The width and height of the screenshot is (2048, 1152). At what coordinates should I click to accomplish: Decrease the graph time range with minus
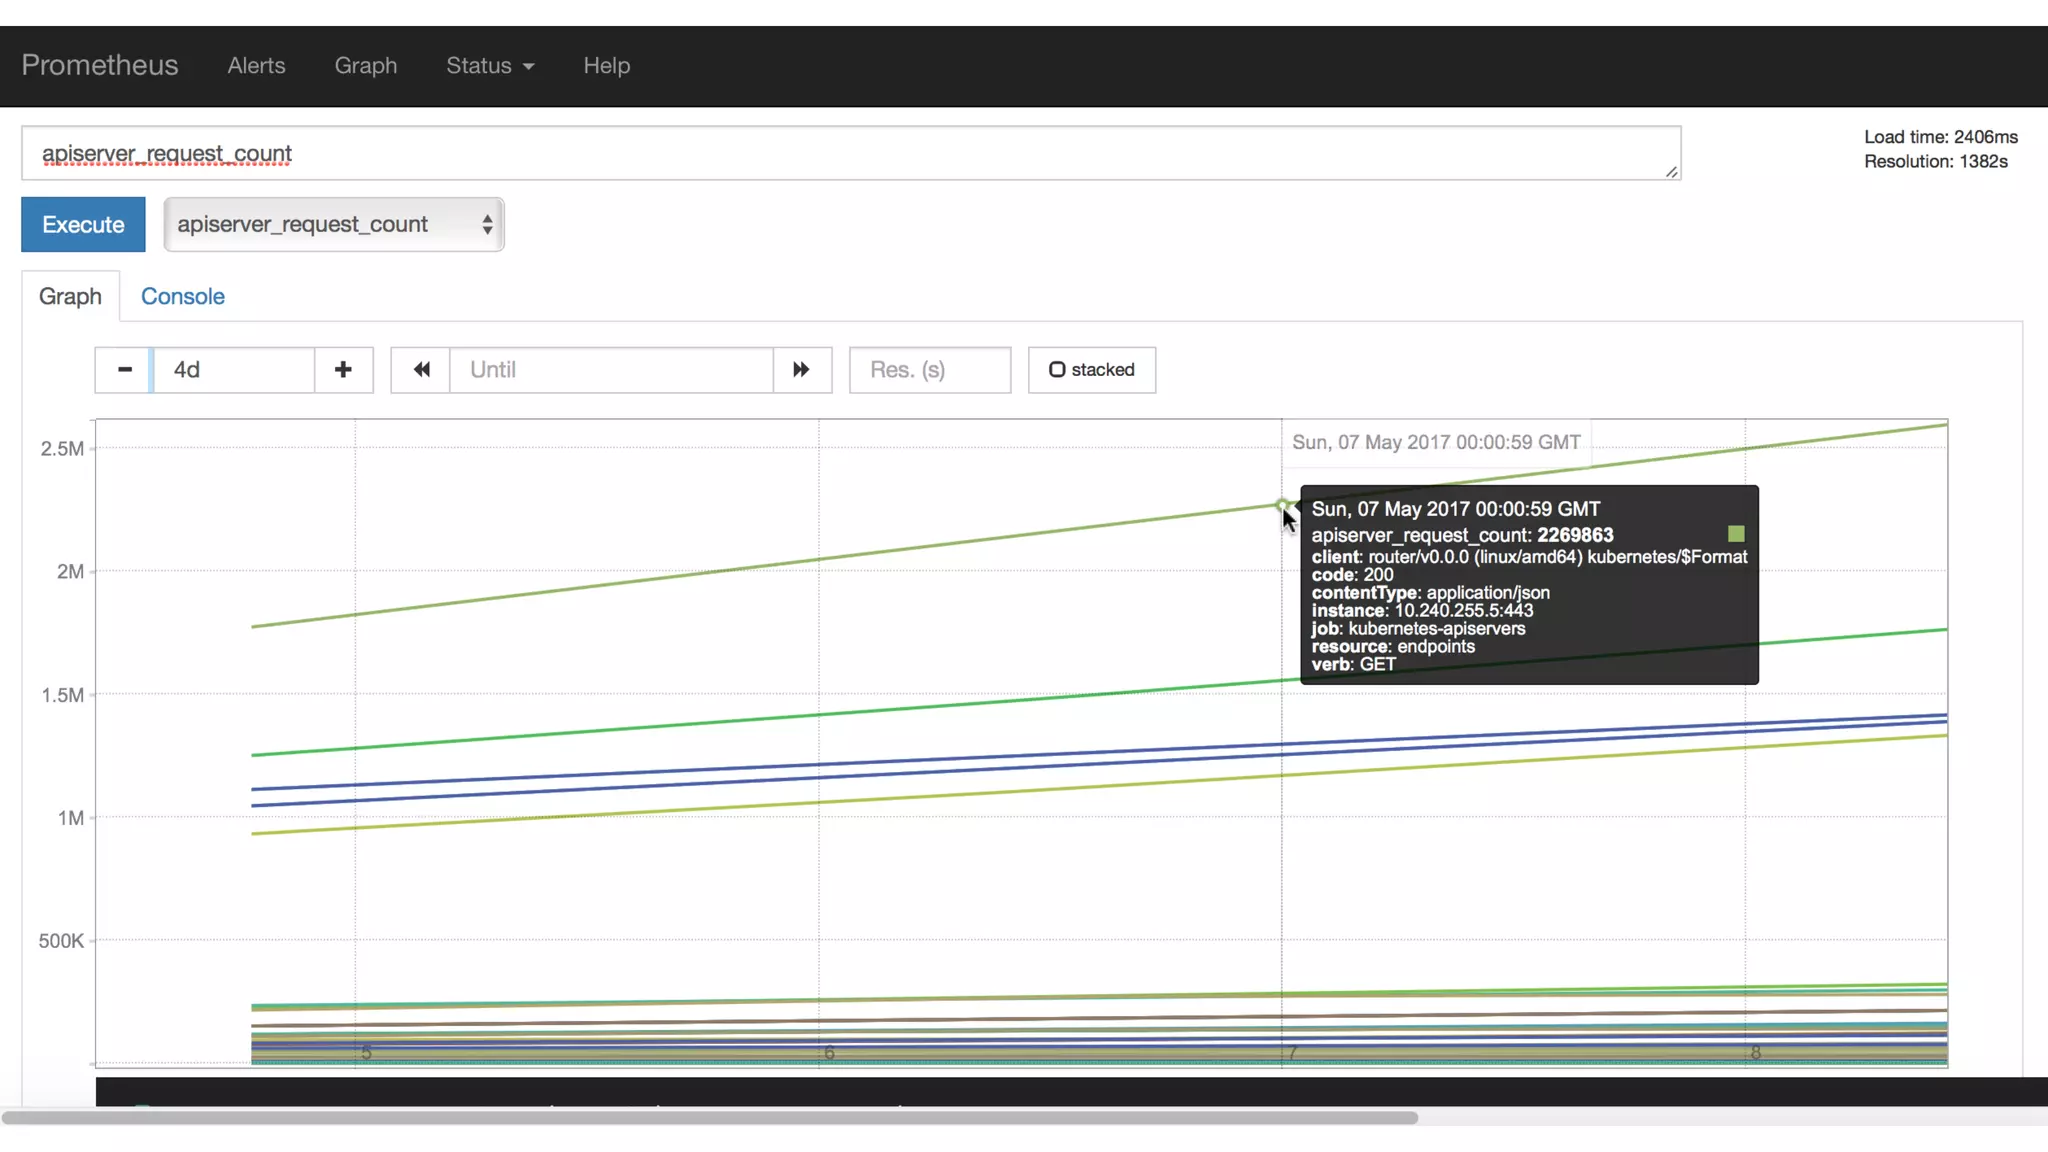(x=124, y=370)
